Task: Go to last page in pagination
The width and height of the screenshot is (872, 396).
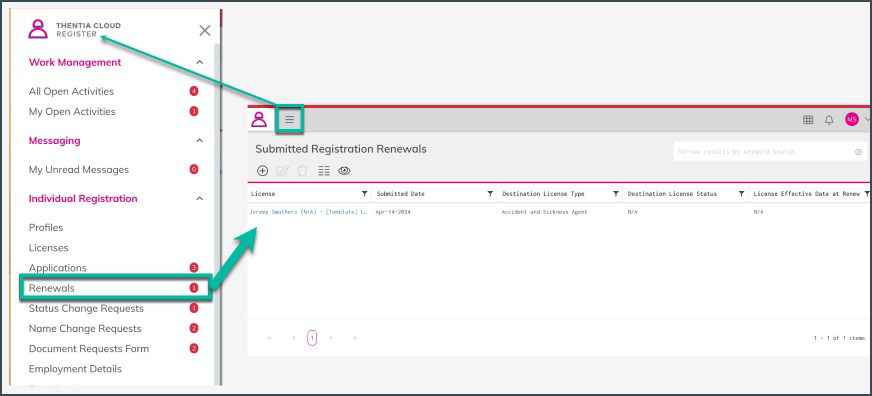Action: pos(355,338)
